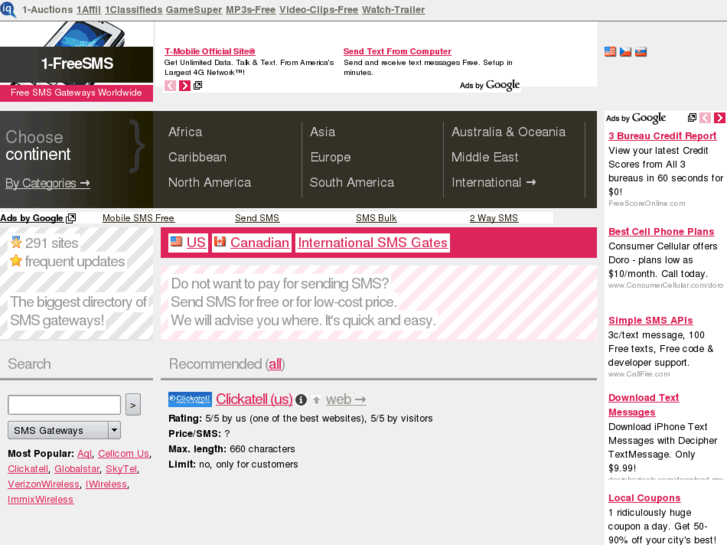727x545 pixels.
Task: Open International gateways link
Action: (x=493, y=182)
